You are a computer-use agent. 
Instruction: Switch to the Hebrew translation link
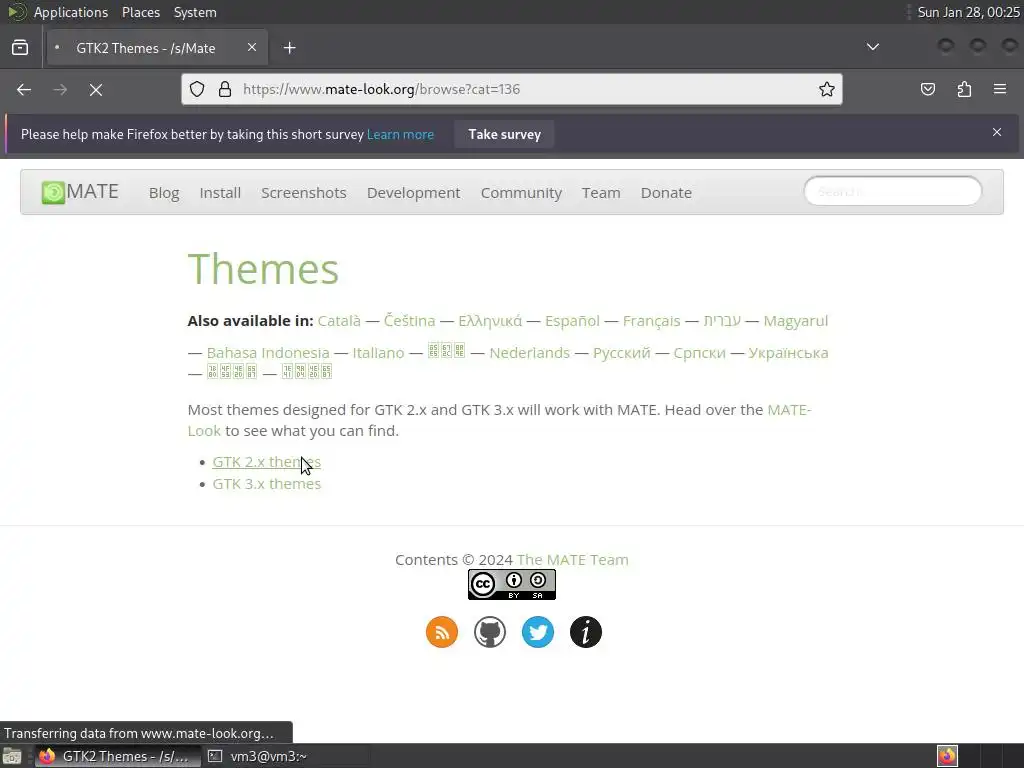(722, 321)
